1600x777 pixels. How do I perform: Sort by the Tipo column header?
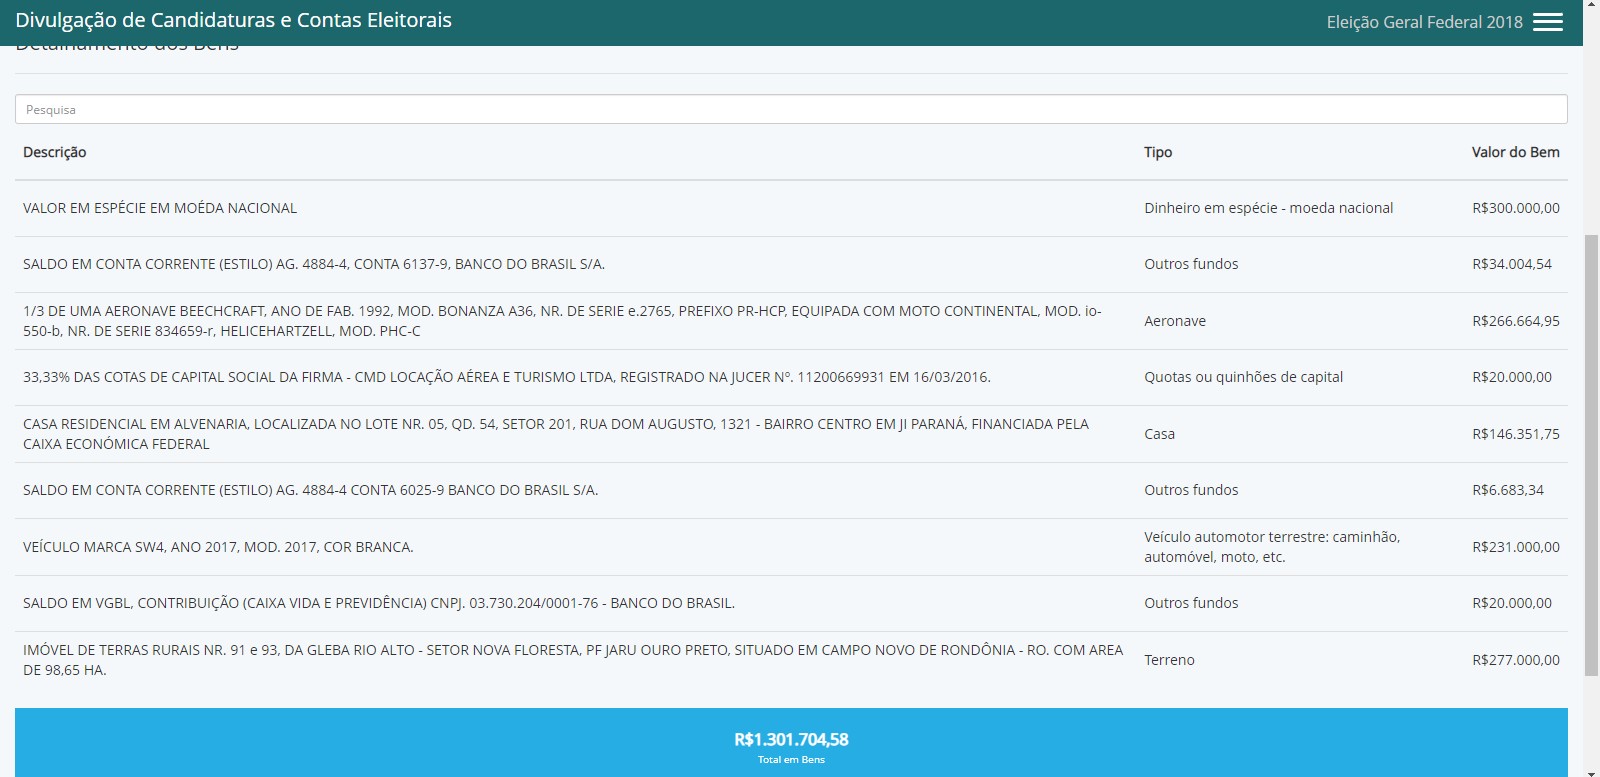(x=1157, y=152)
